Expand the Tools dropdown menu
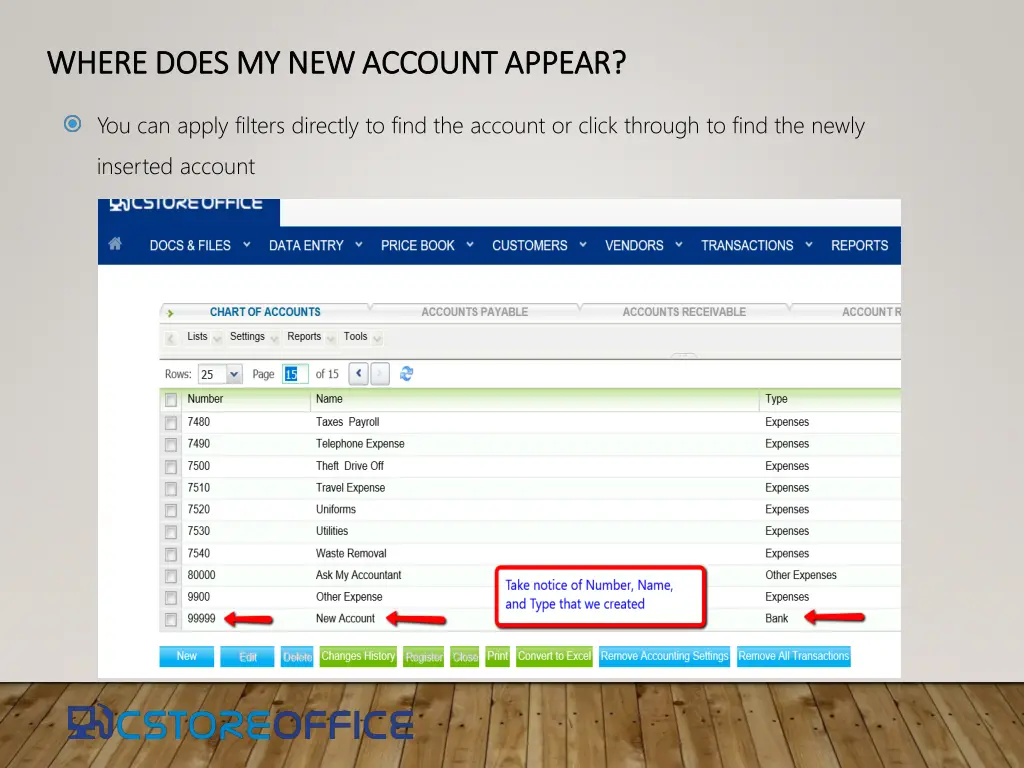Image resolution: width=1024 pixels, height=768 pixels. (362, 337)
